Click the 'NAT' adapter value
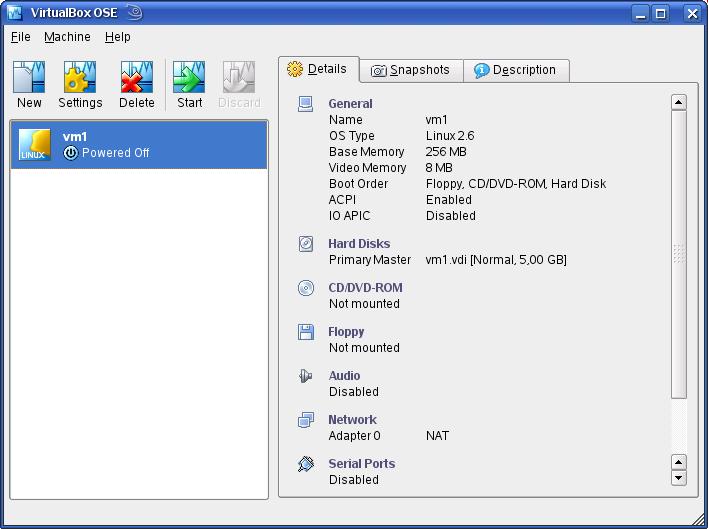The image size is (708, 529). (x=437, y=436)
